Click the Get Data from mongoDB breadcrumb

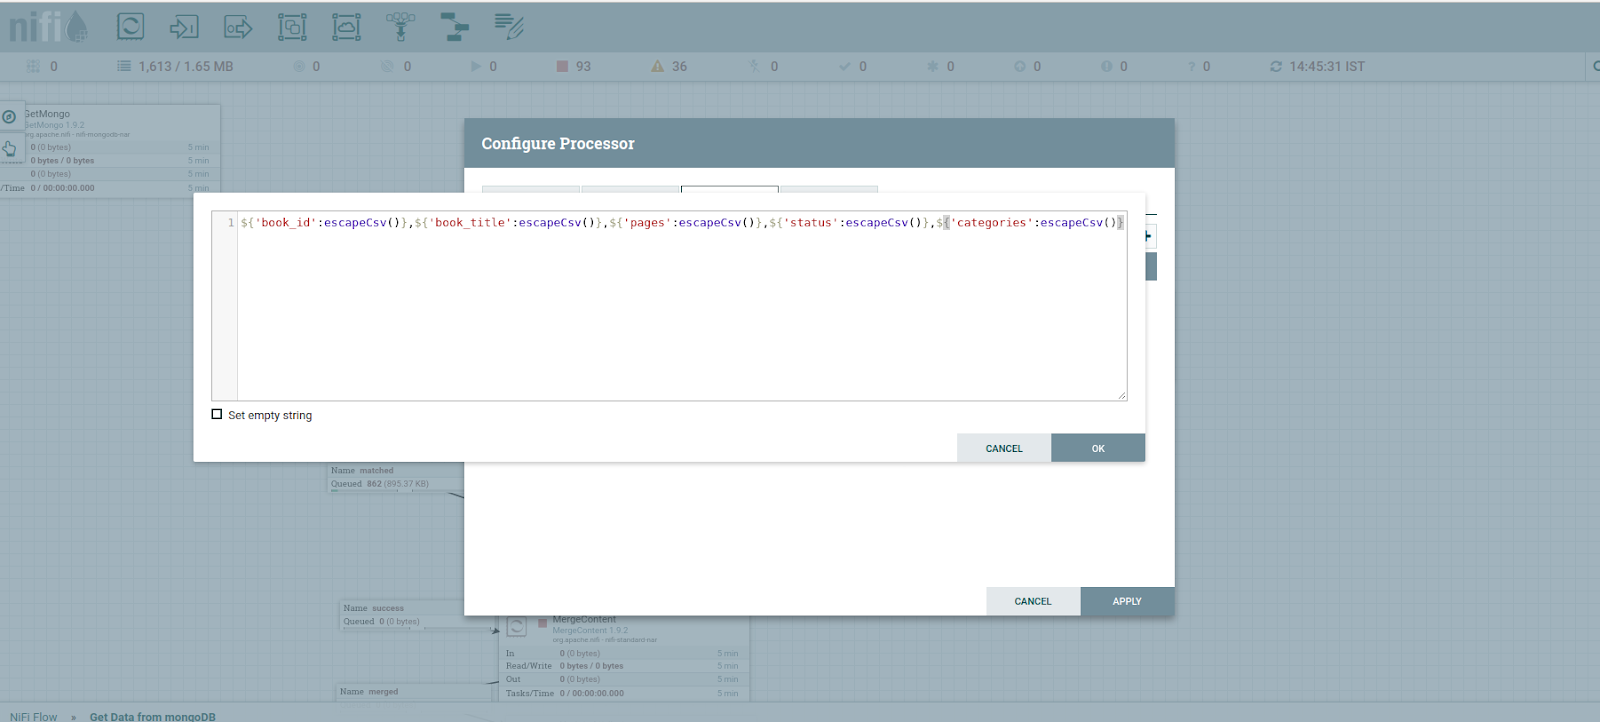click(152, 716)
